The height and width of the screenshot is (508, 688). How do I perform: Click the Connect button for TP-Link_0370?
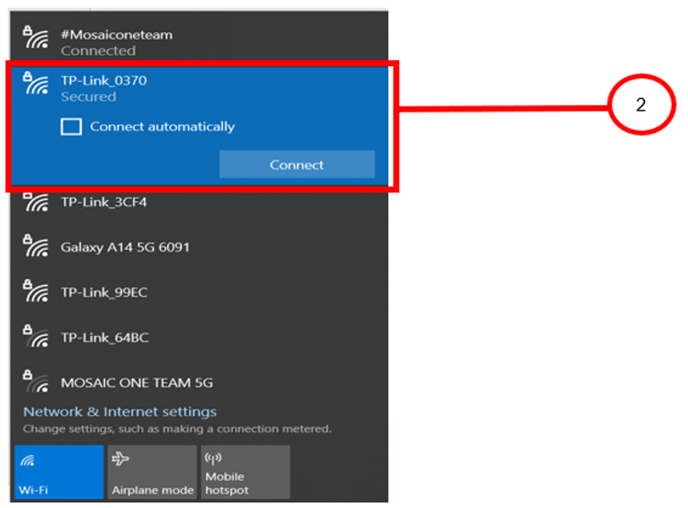click(297, 165)
